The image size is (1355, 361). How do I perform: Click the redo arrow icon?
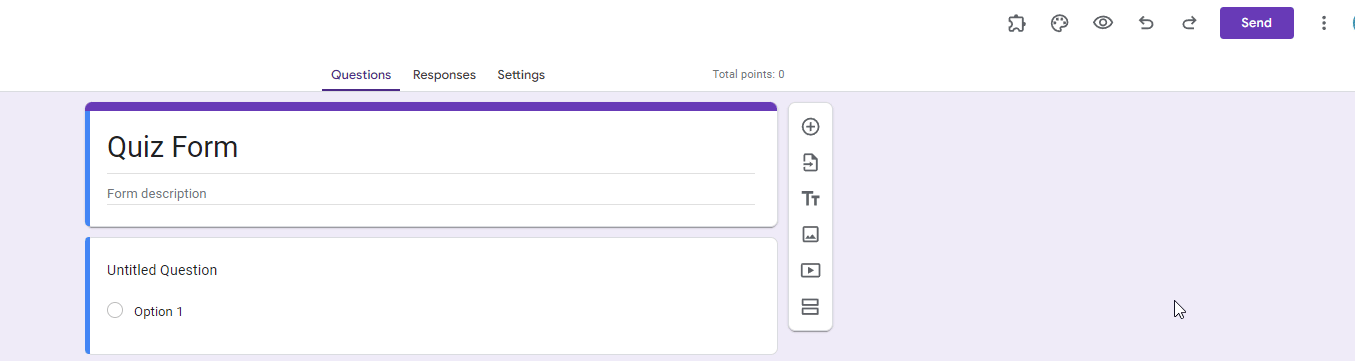(x=1189, y=23)
